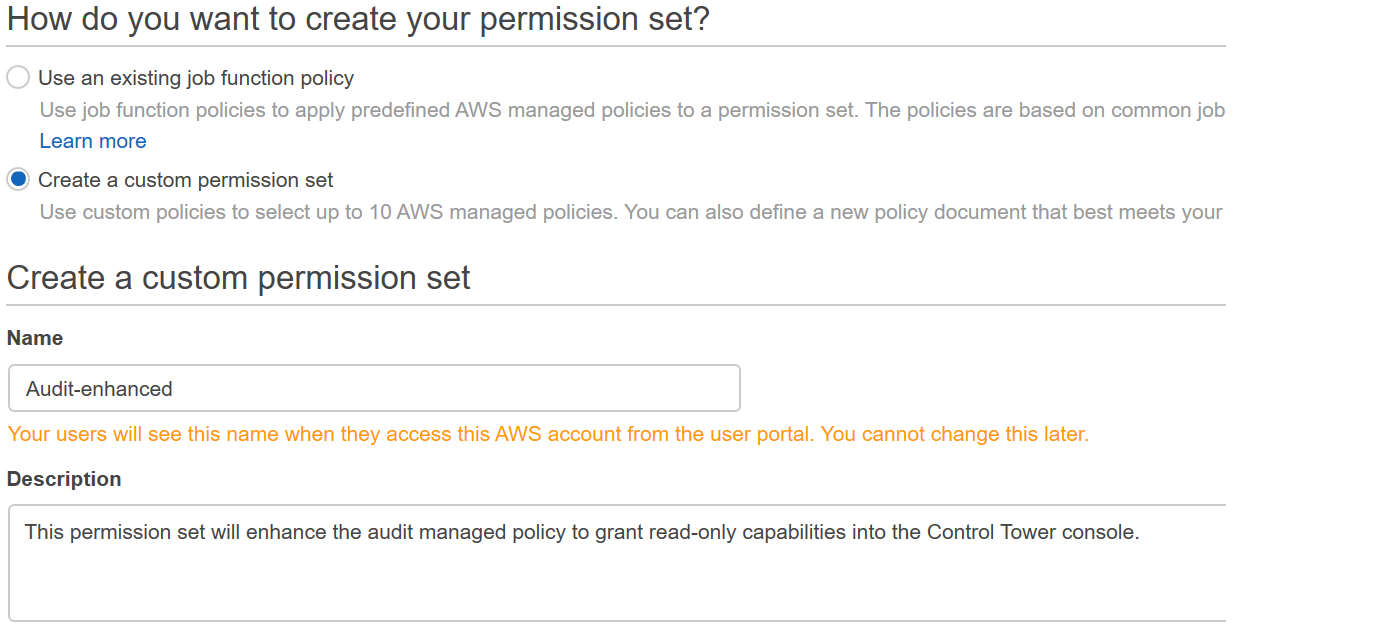1376x635 pixels.
Task: Open the 'Learn more' link
Action: pos(92,141)
